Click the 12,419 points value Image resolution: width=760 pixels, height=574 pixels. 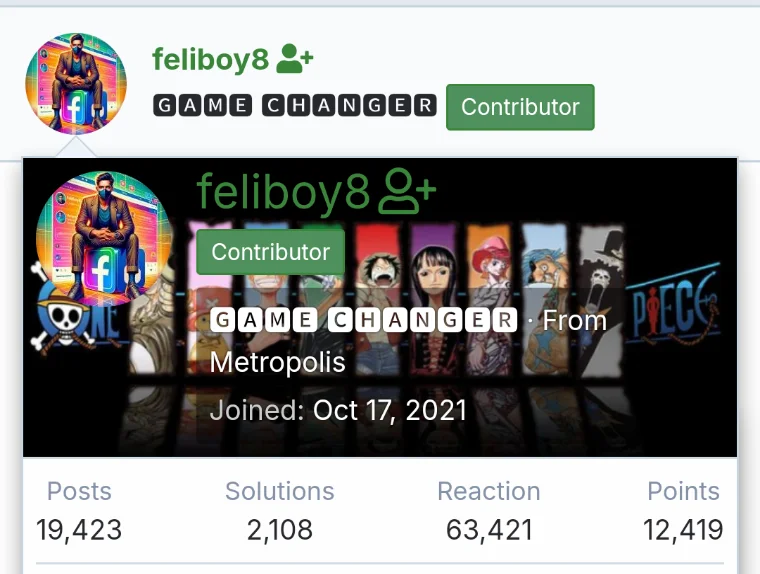tap(683, 529)
